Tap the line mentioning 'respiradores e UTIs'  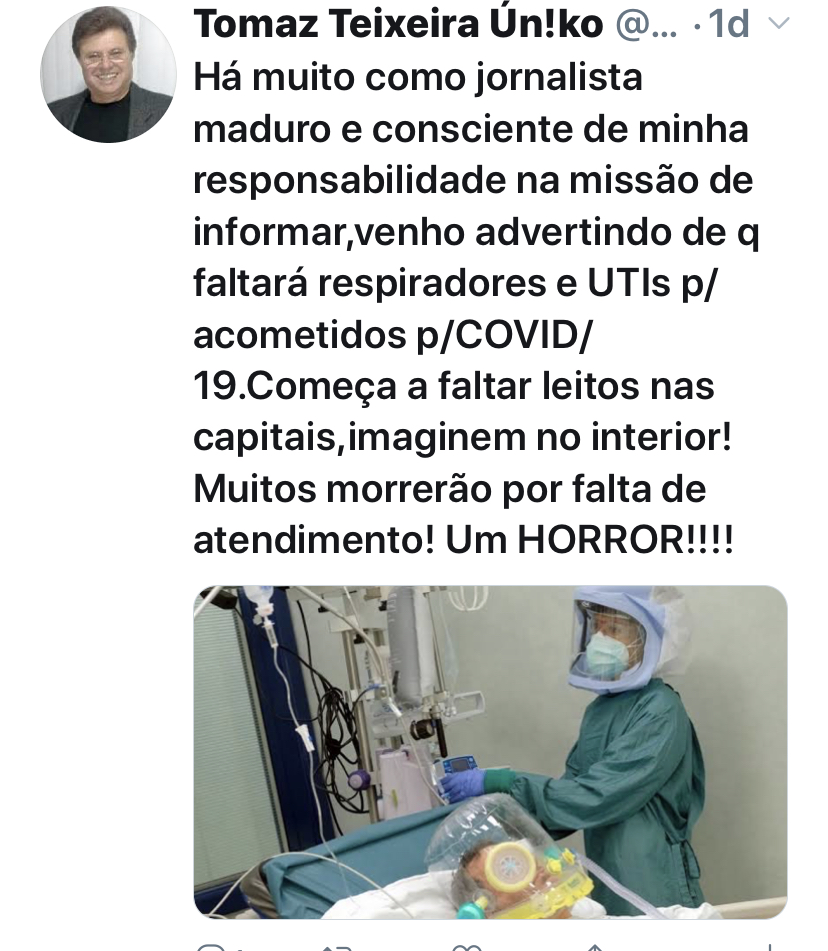click(x=455, y=283)
